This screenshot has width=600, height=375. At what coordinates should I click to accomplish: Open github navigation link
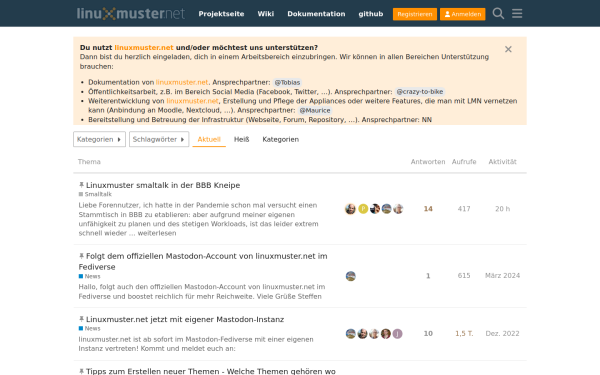pyautogui.click(x=370, y=14)
